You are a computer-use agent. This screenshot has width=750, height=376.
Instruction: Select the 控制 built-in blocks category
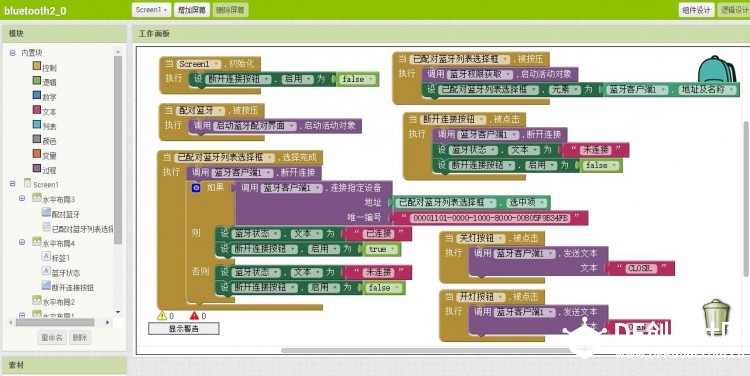pos(45,67)
